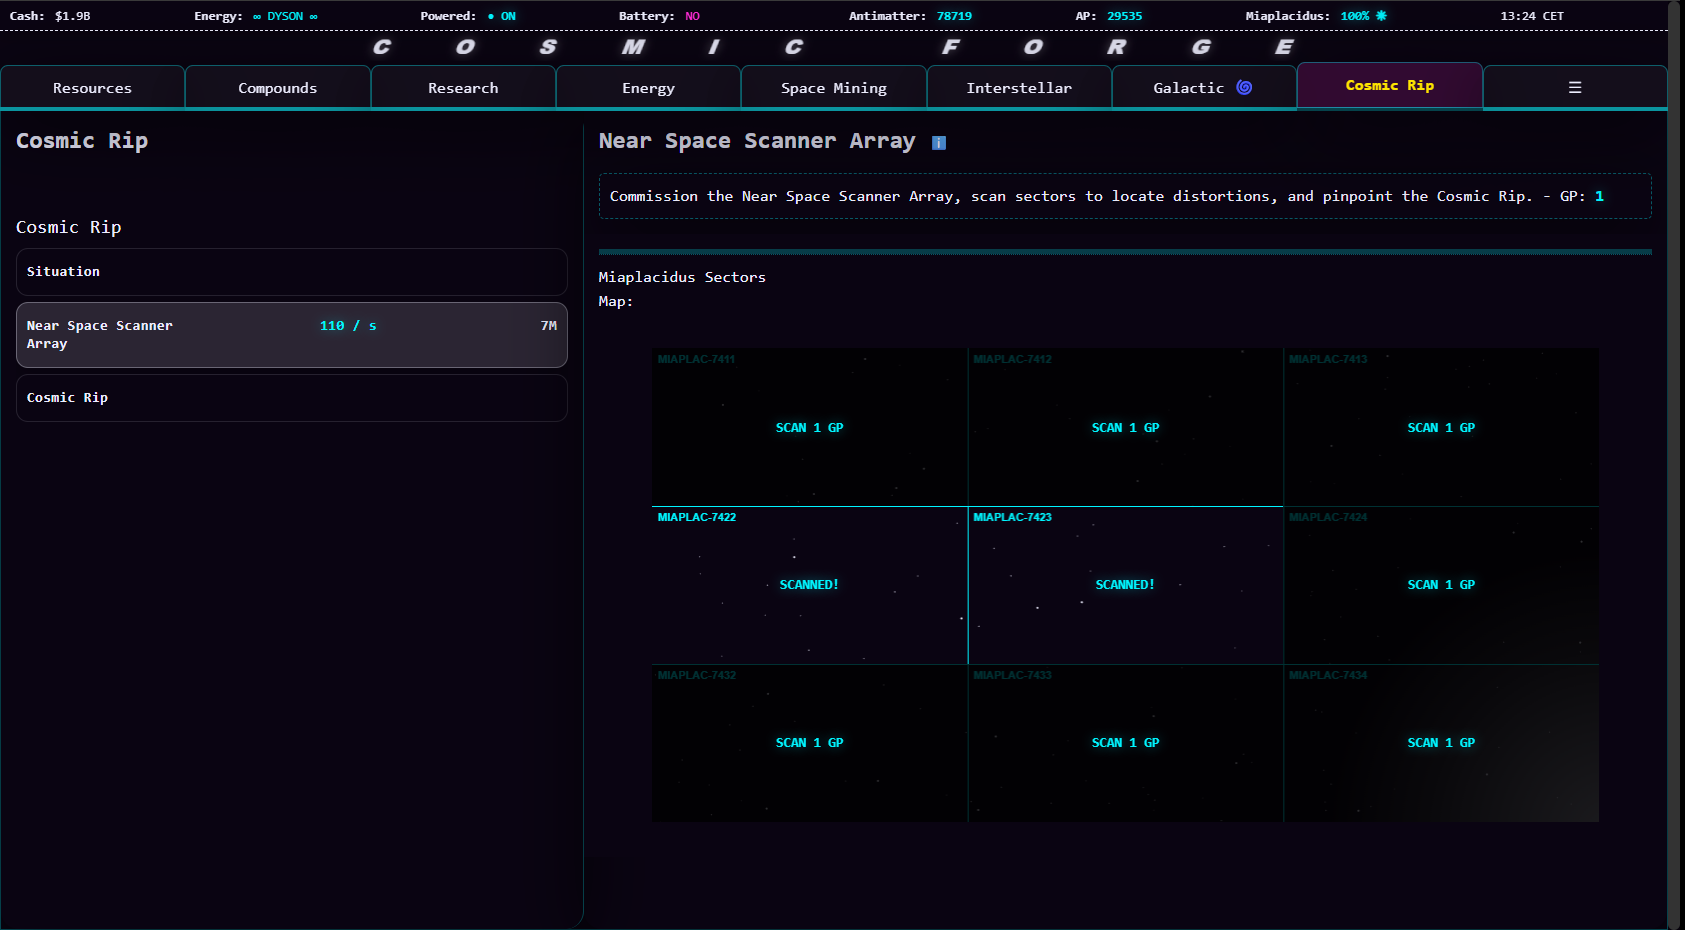
Task: Click the info icon beside Near Space Scanner Array
Action: click(938, 143)
